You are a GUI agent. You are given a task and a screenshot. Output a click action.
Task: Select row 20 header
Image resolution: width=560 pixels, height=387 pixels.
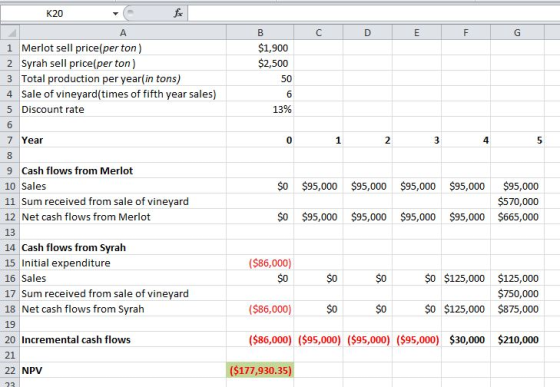pos(10,340)
